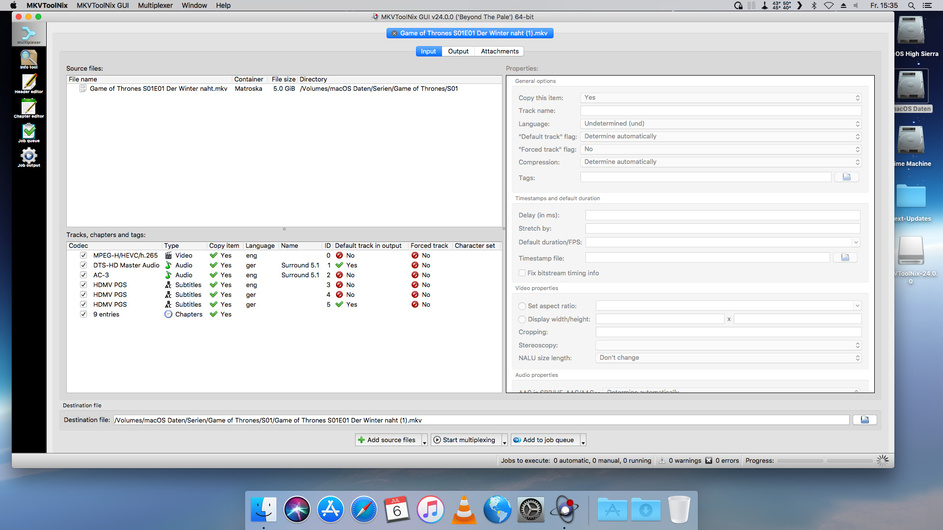Switch to the Attachments tab
Viewport: 943px width, 530px height.
(499, 51)
